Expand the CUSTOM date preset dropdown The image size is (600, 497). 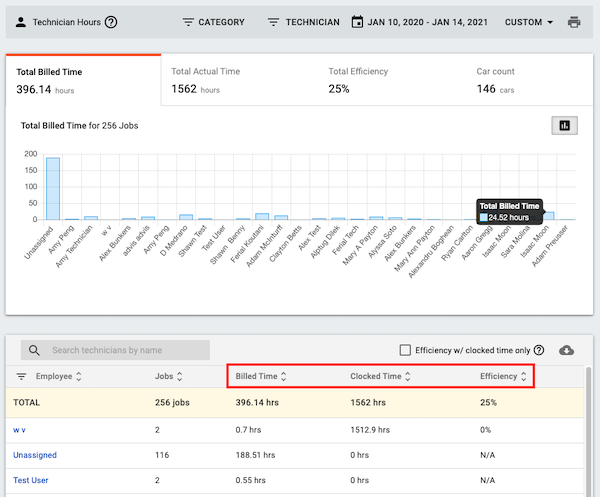pos(529,22)
